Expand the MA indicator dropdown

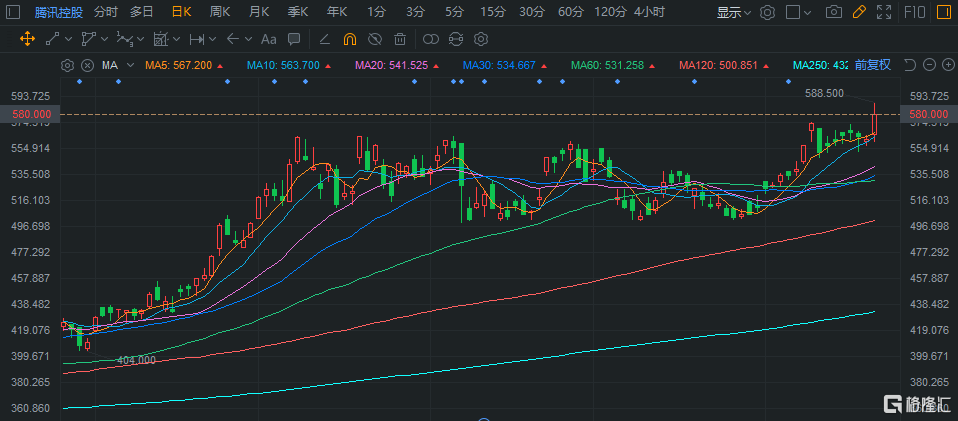129,65
